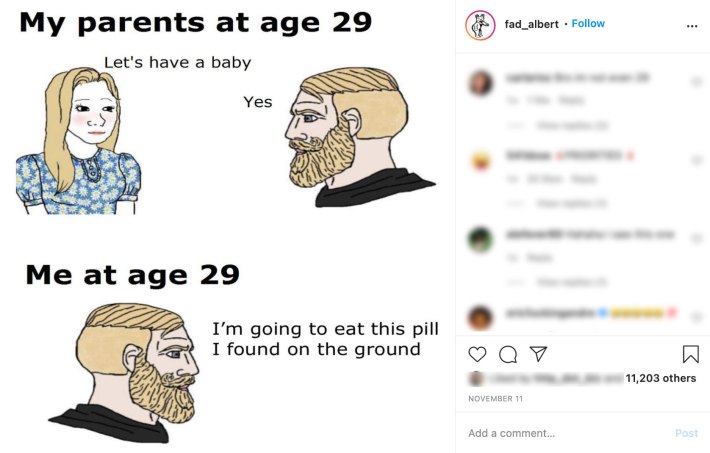Click the comment speech bubble icon
This screenshot has width=710, height=453.
[508, 354]
